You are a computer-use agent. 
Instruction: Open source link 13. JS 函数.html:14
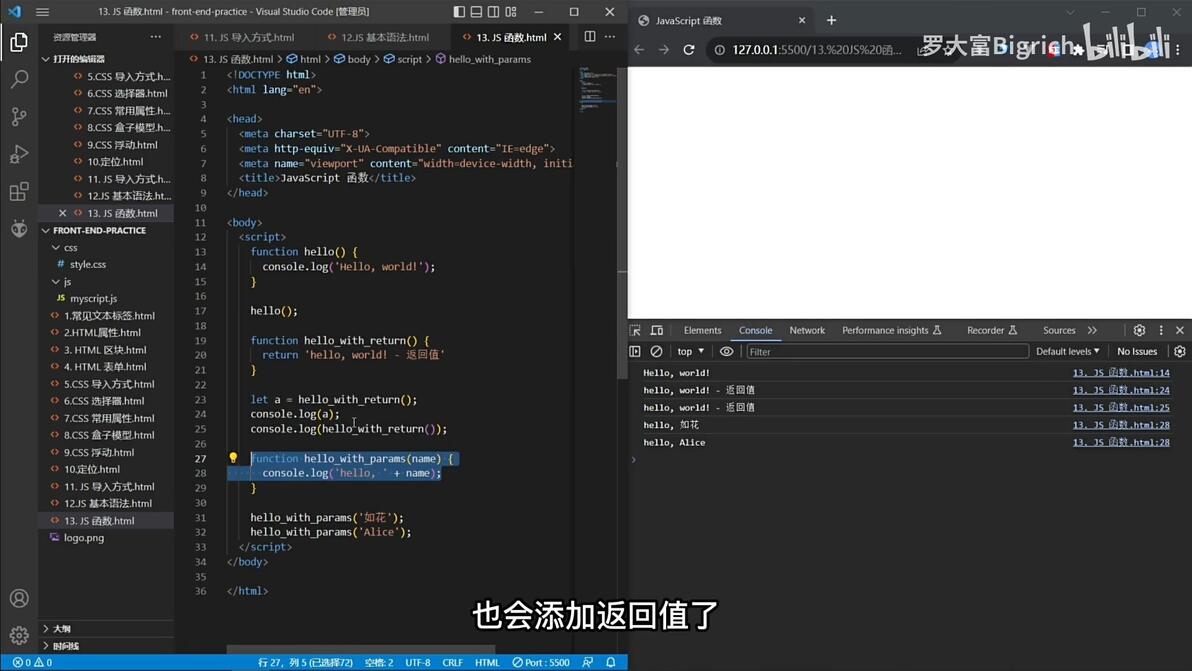pyautogui.click(x=1121, y=373)
